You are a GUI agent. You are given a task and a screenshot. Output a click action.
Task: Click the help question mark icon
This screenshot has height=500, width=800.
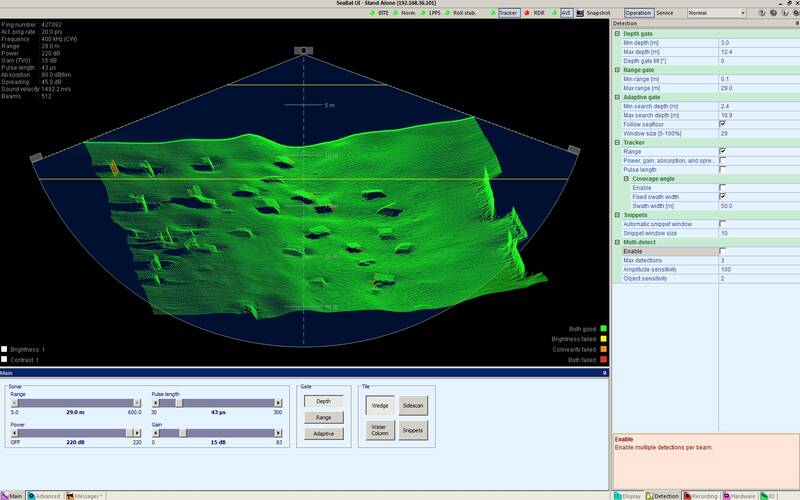763,13
